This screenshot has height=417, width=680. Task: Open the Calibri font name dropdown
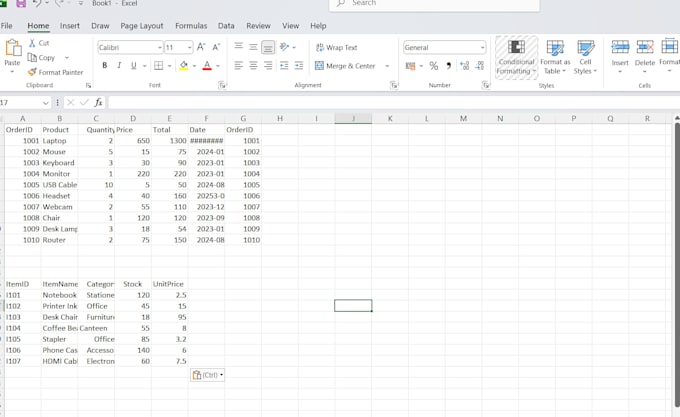[x=160, y=47]
